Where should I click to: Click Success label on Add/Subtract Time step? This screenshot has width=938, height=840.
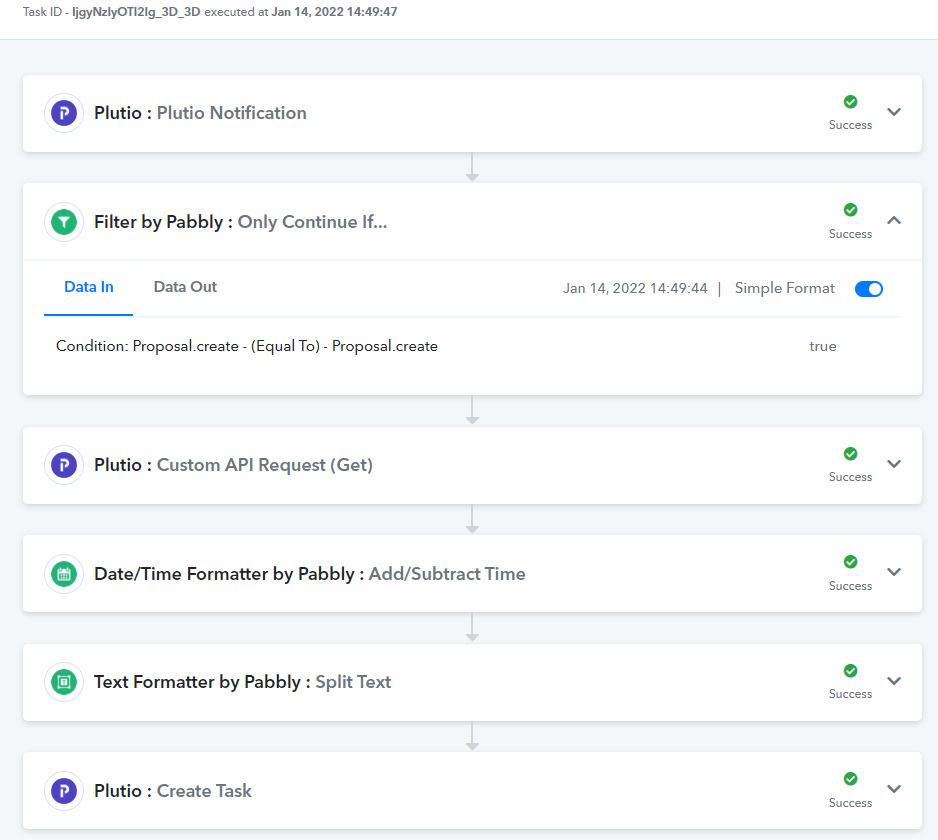click(x=850, y=586)
